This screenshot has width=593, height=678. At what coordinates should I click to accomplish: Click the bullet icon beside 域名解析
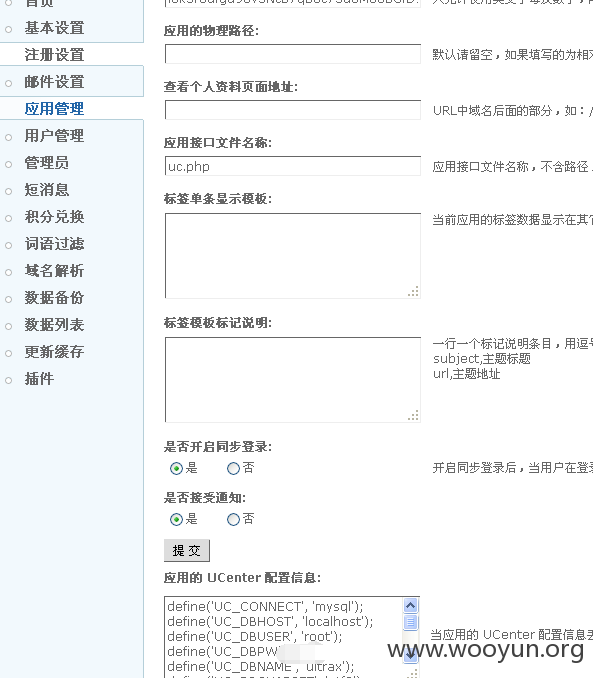(x=9, y=272)
